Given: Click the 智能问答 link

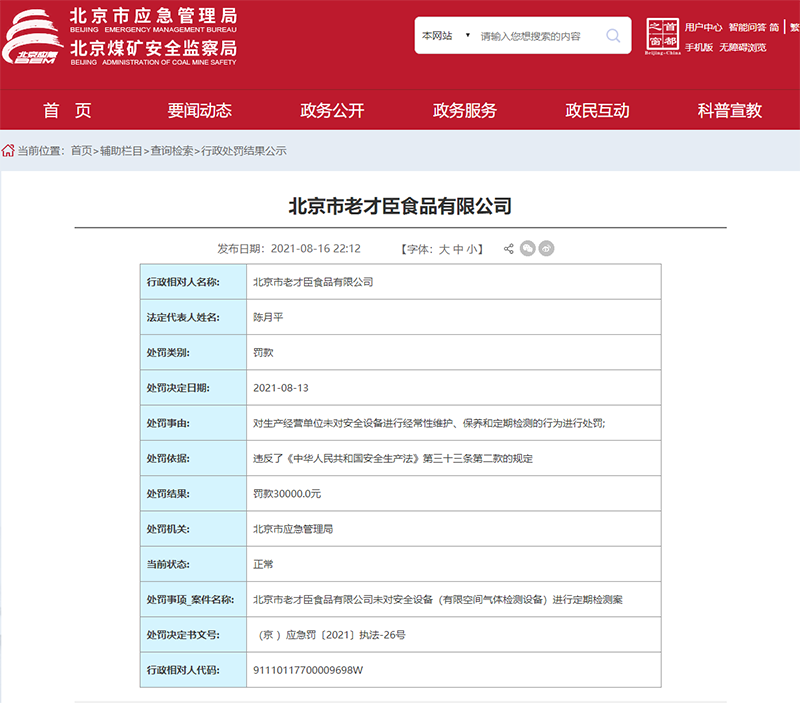Looking at the screenshot, I should tap(747, 27).
